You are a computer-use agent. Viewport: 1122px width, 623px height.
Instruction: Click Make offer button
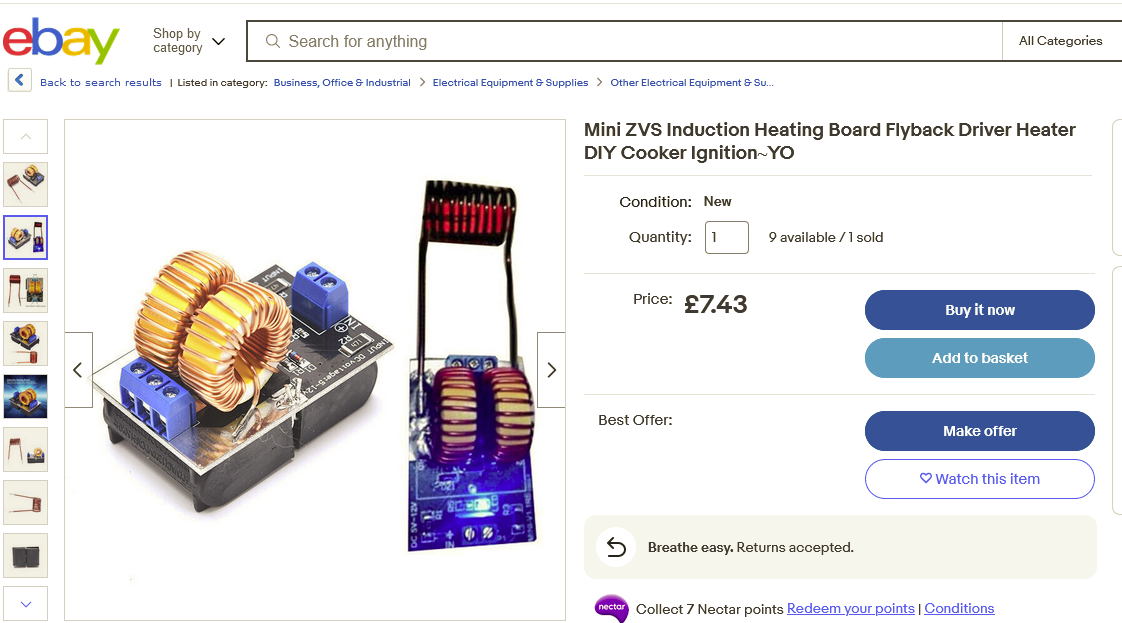(979, 431)
